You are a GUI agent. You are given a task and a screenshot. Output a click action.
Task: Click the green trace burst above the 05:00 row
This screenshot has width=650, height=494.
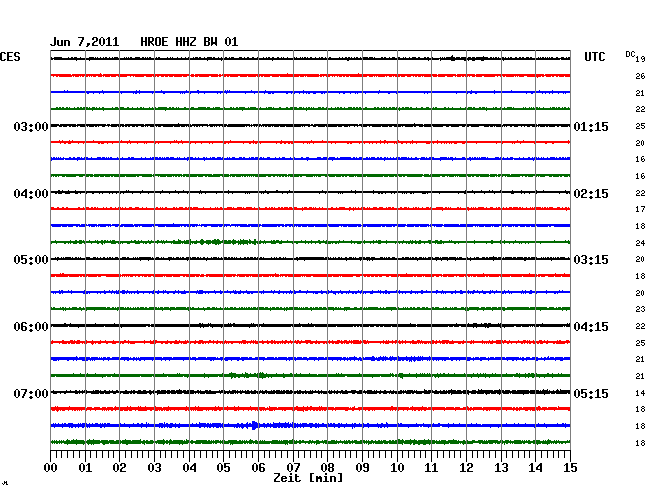216,242
